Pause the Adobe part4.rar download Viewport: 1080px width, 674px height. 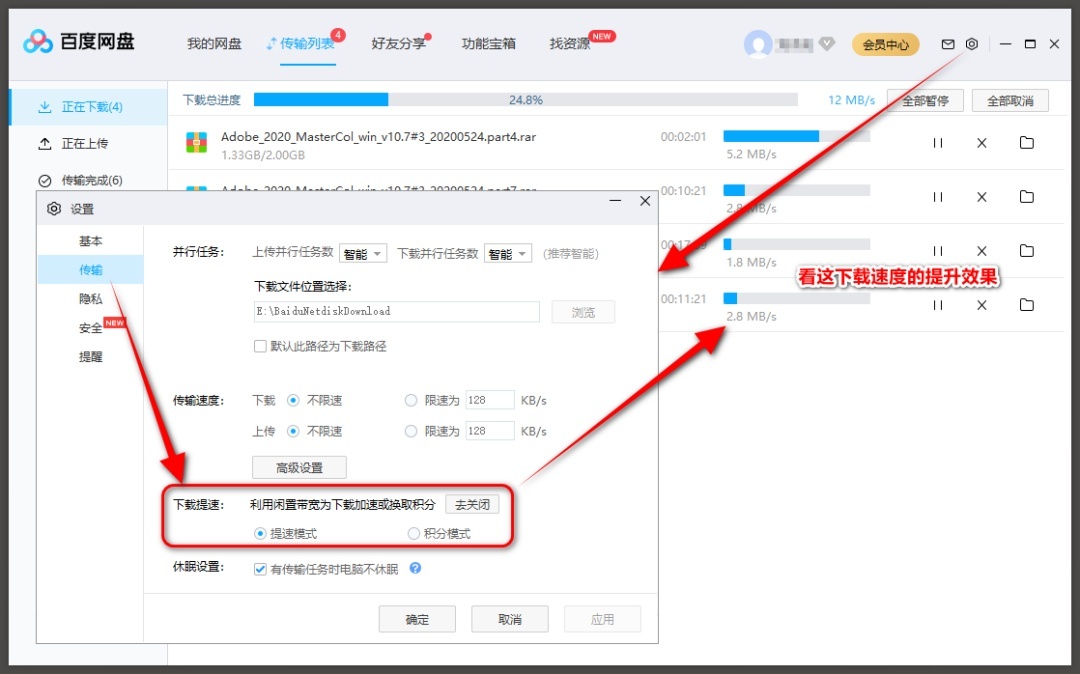937,142
